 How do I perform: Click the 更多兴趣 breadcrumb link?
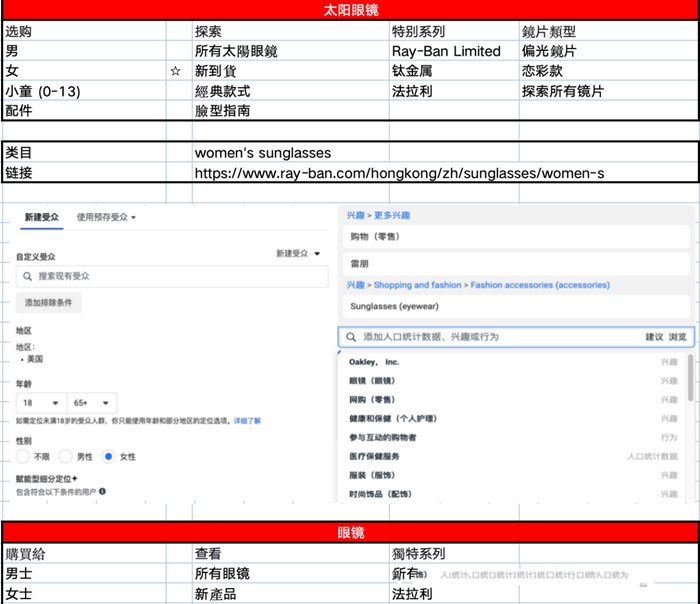(x=392, y=215)
